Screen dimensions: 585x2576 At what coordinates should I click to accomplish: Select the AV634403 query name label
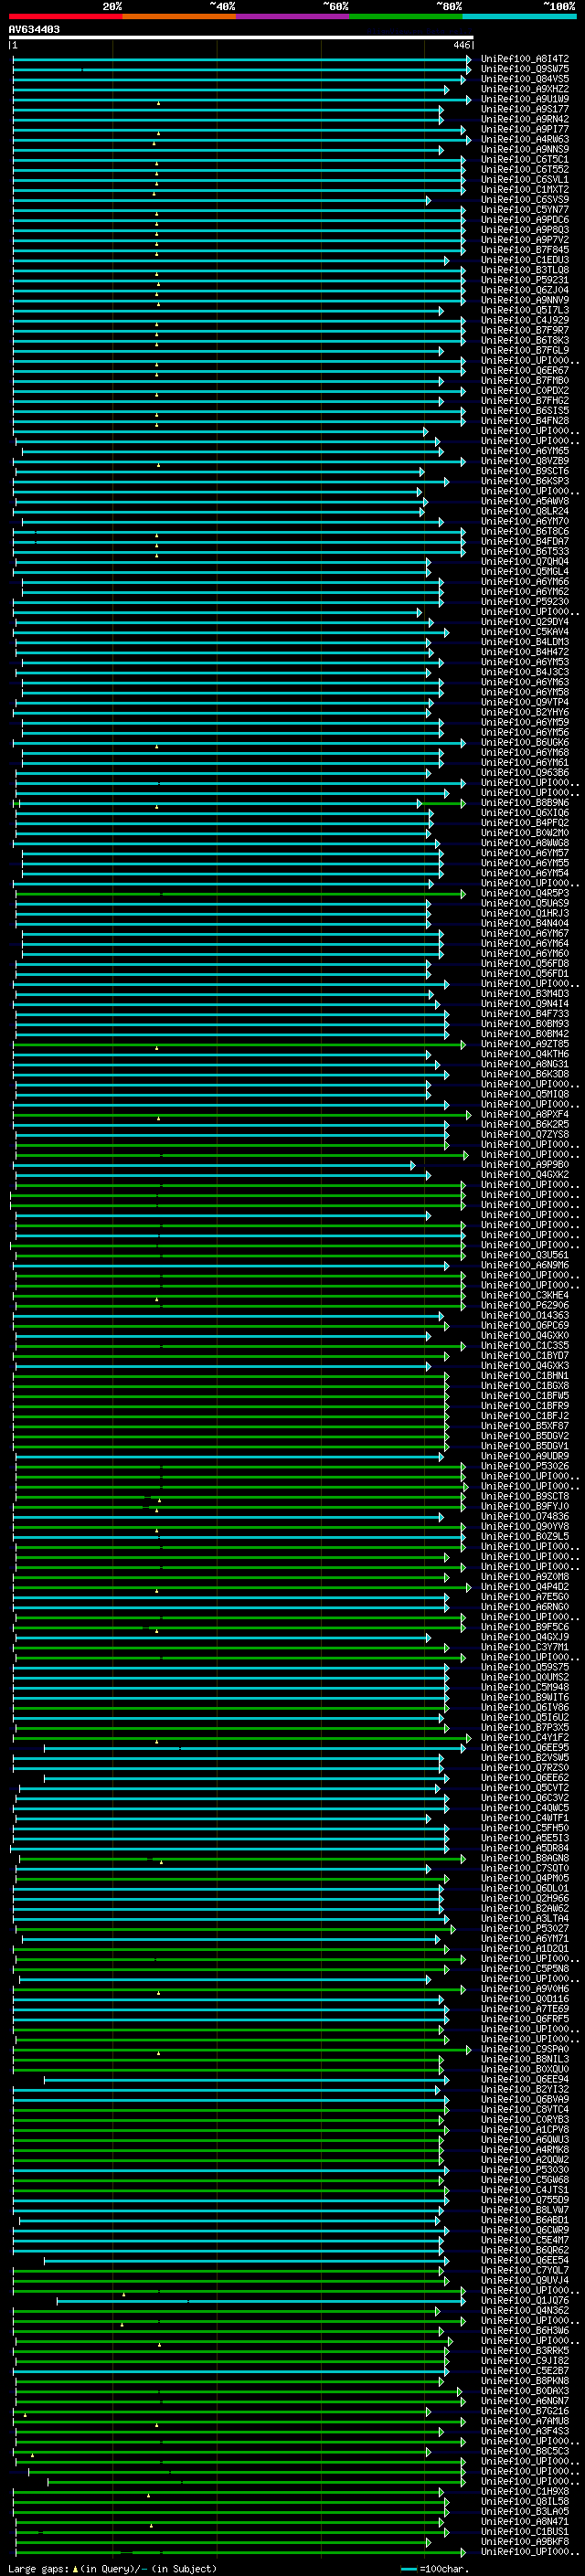pos(34,30)
